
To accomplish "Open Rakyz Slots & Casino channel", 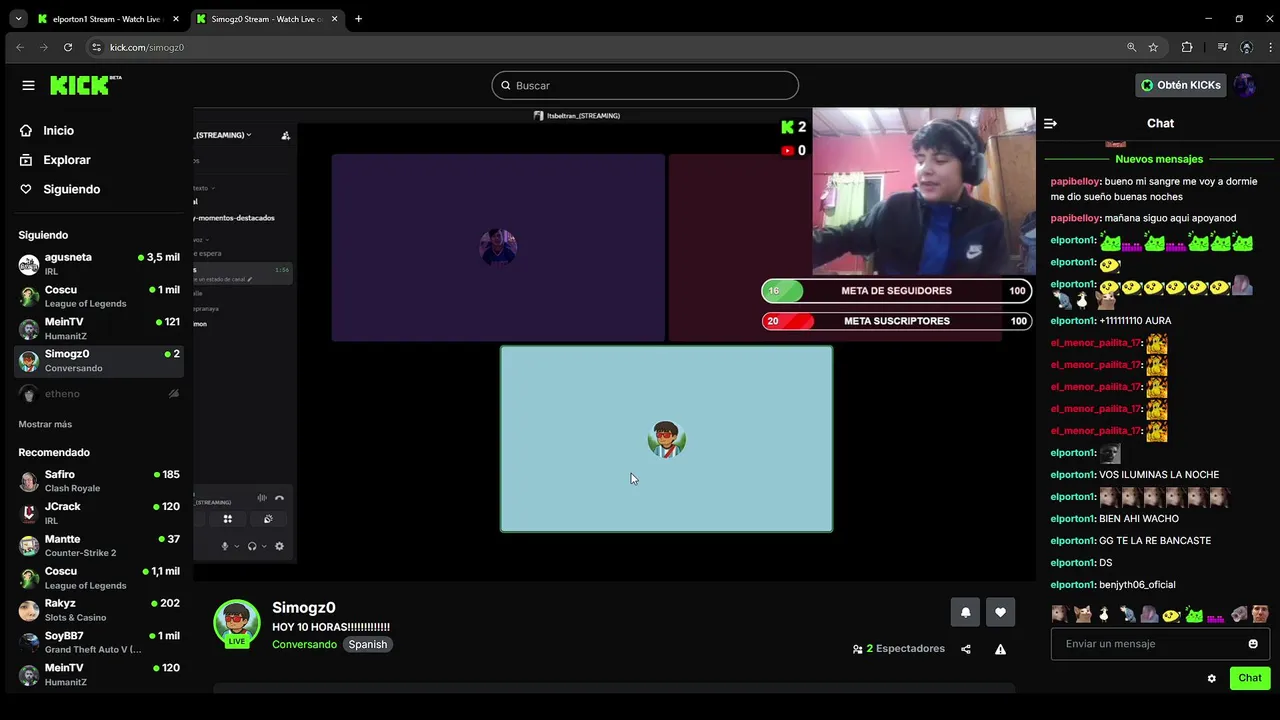I will [99, 610].
